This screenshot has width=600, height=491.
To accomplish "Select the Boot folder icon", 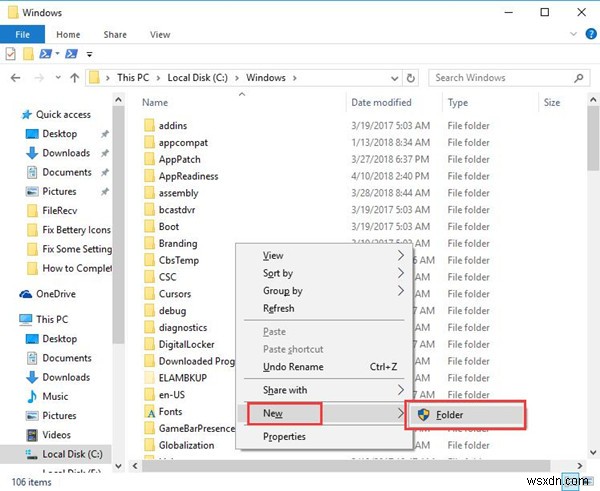I will click(x=149, y=227).
